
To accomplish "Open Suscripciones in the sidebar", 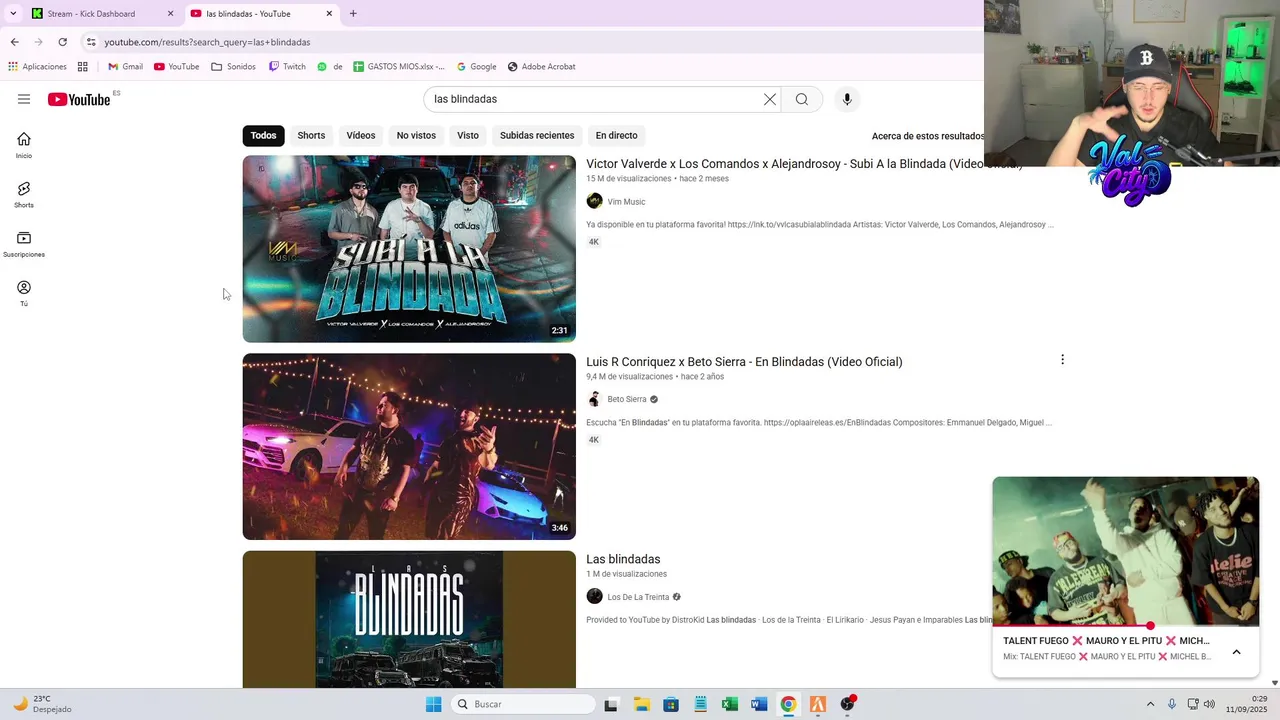I will click(x=24, y=244).
